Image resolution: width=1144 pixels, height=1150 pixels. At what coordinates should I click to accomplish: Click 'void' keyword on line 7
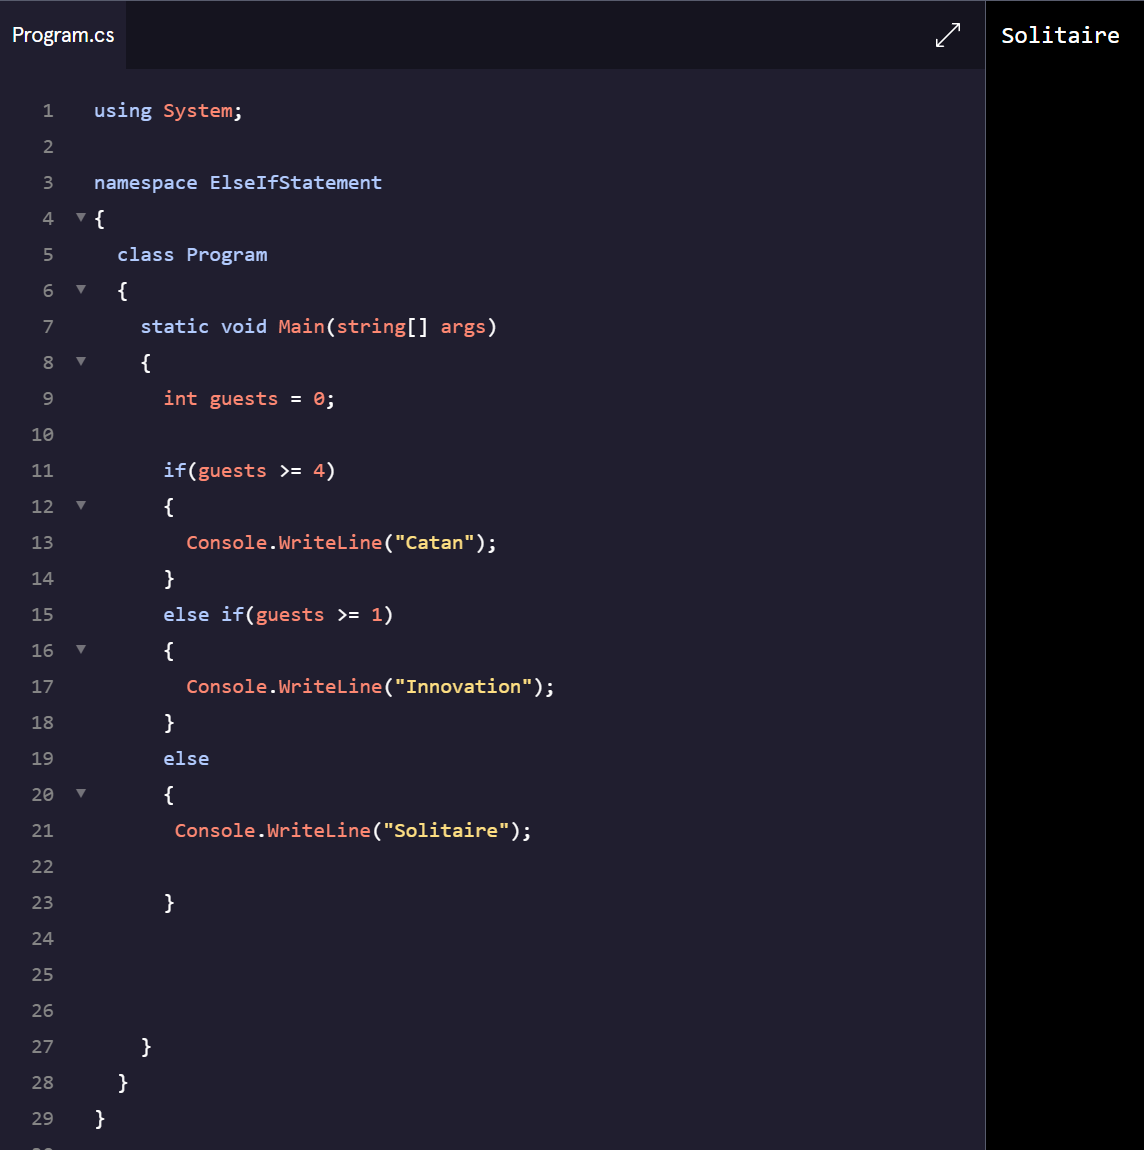pos(243,326)
